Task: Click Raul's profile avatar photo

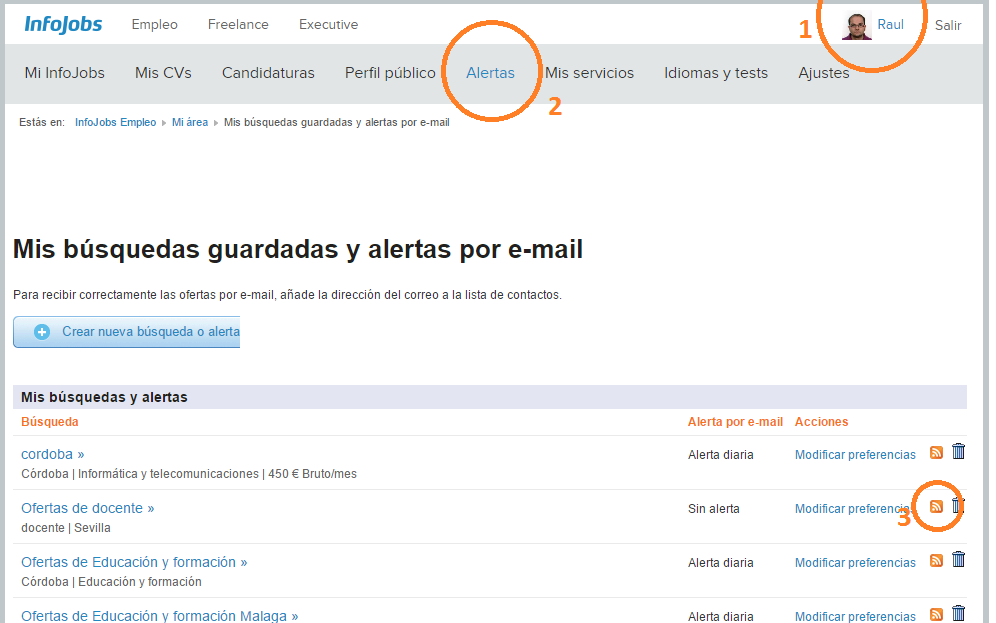Action: 856,26
